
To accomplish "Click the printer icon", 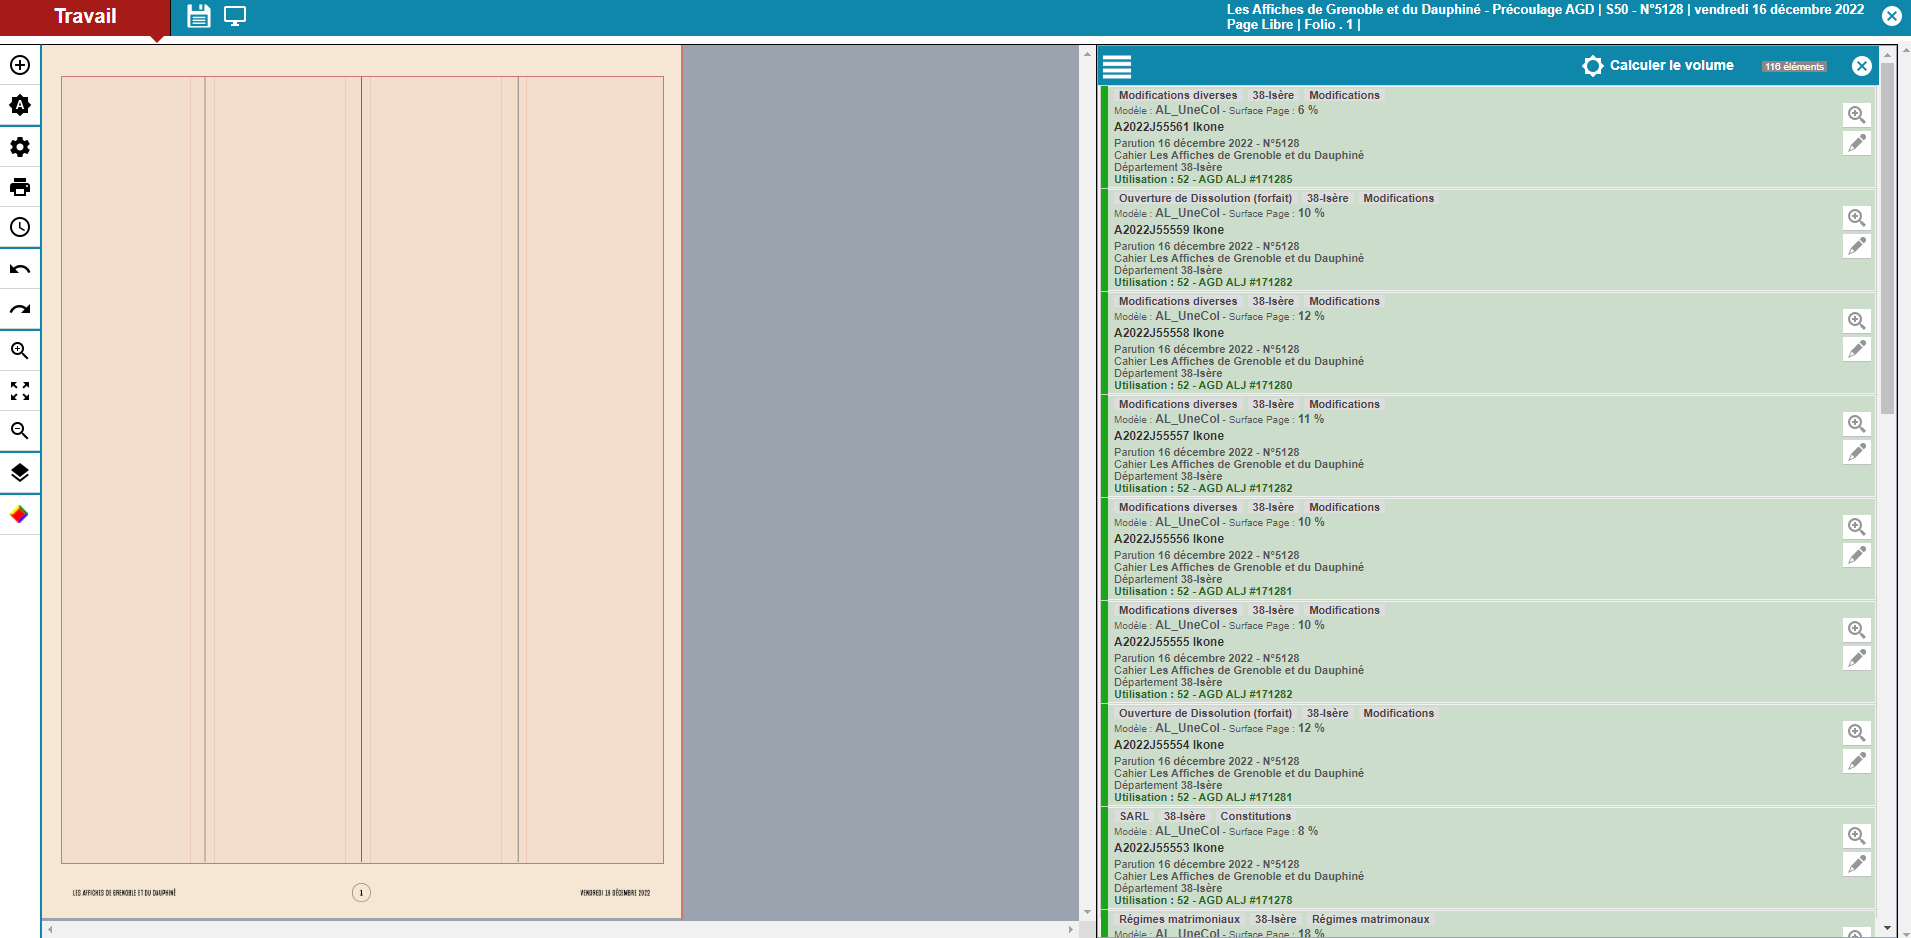I will click(20, 187).
